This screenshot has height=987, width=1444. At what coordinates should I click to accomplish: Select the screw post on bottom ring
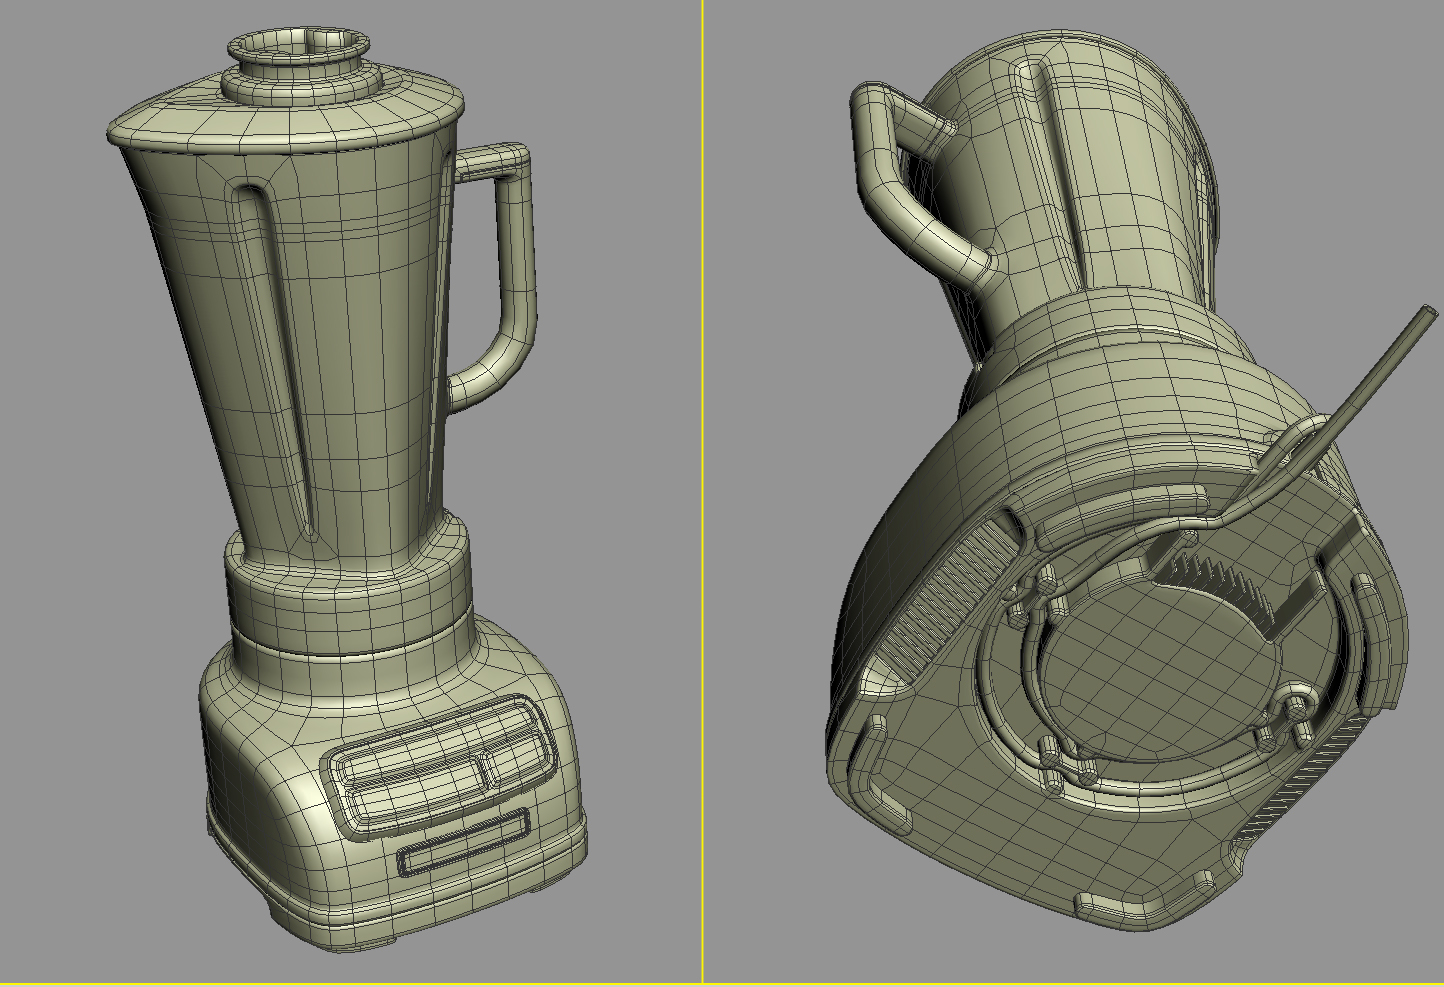(x=1297, y=707)
